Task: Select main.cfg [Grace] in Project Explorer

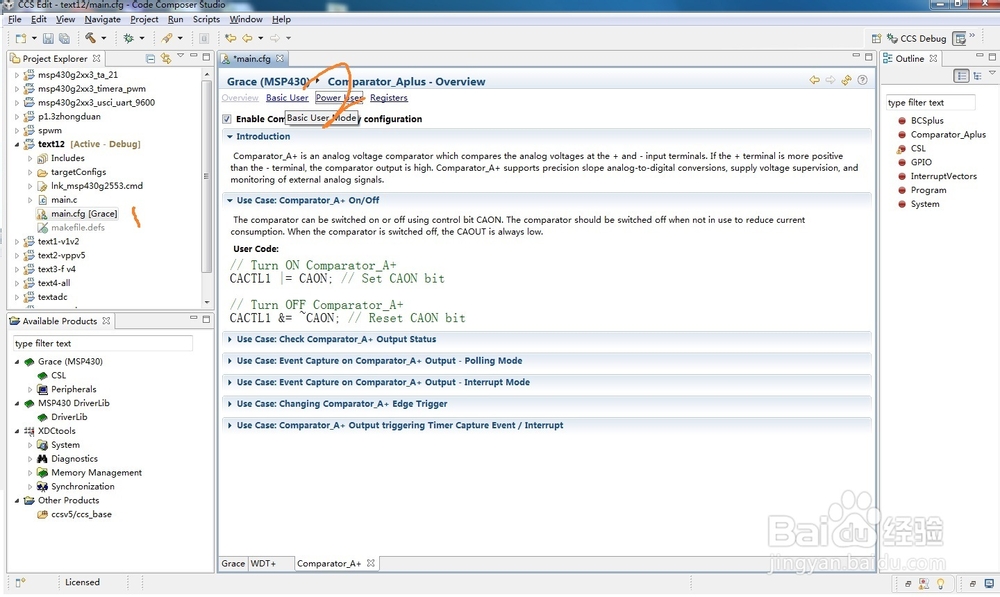Action: coord(84,214)
